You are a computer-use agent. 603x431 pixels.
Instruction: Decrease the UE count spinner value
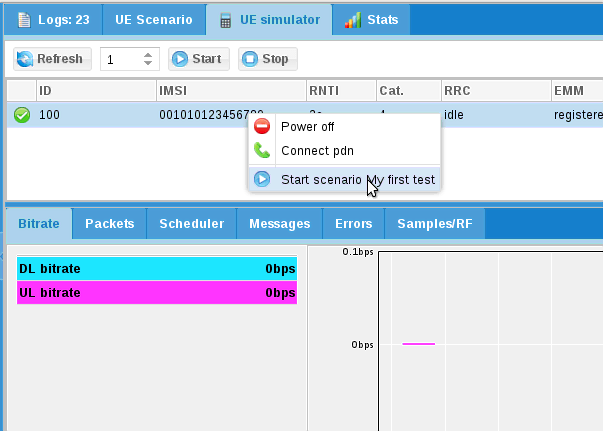pos(149,64)
